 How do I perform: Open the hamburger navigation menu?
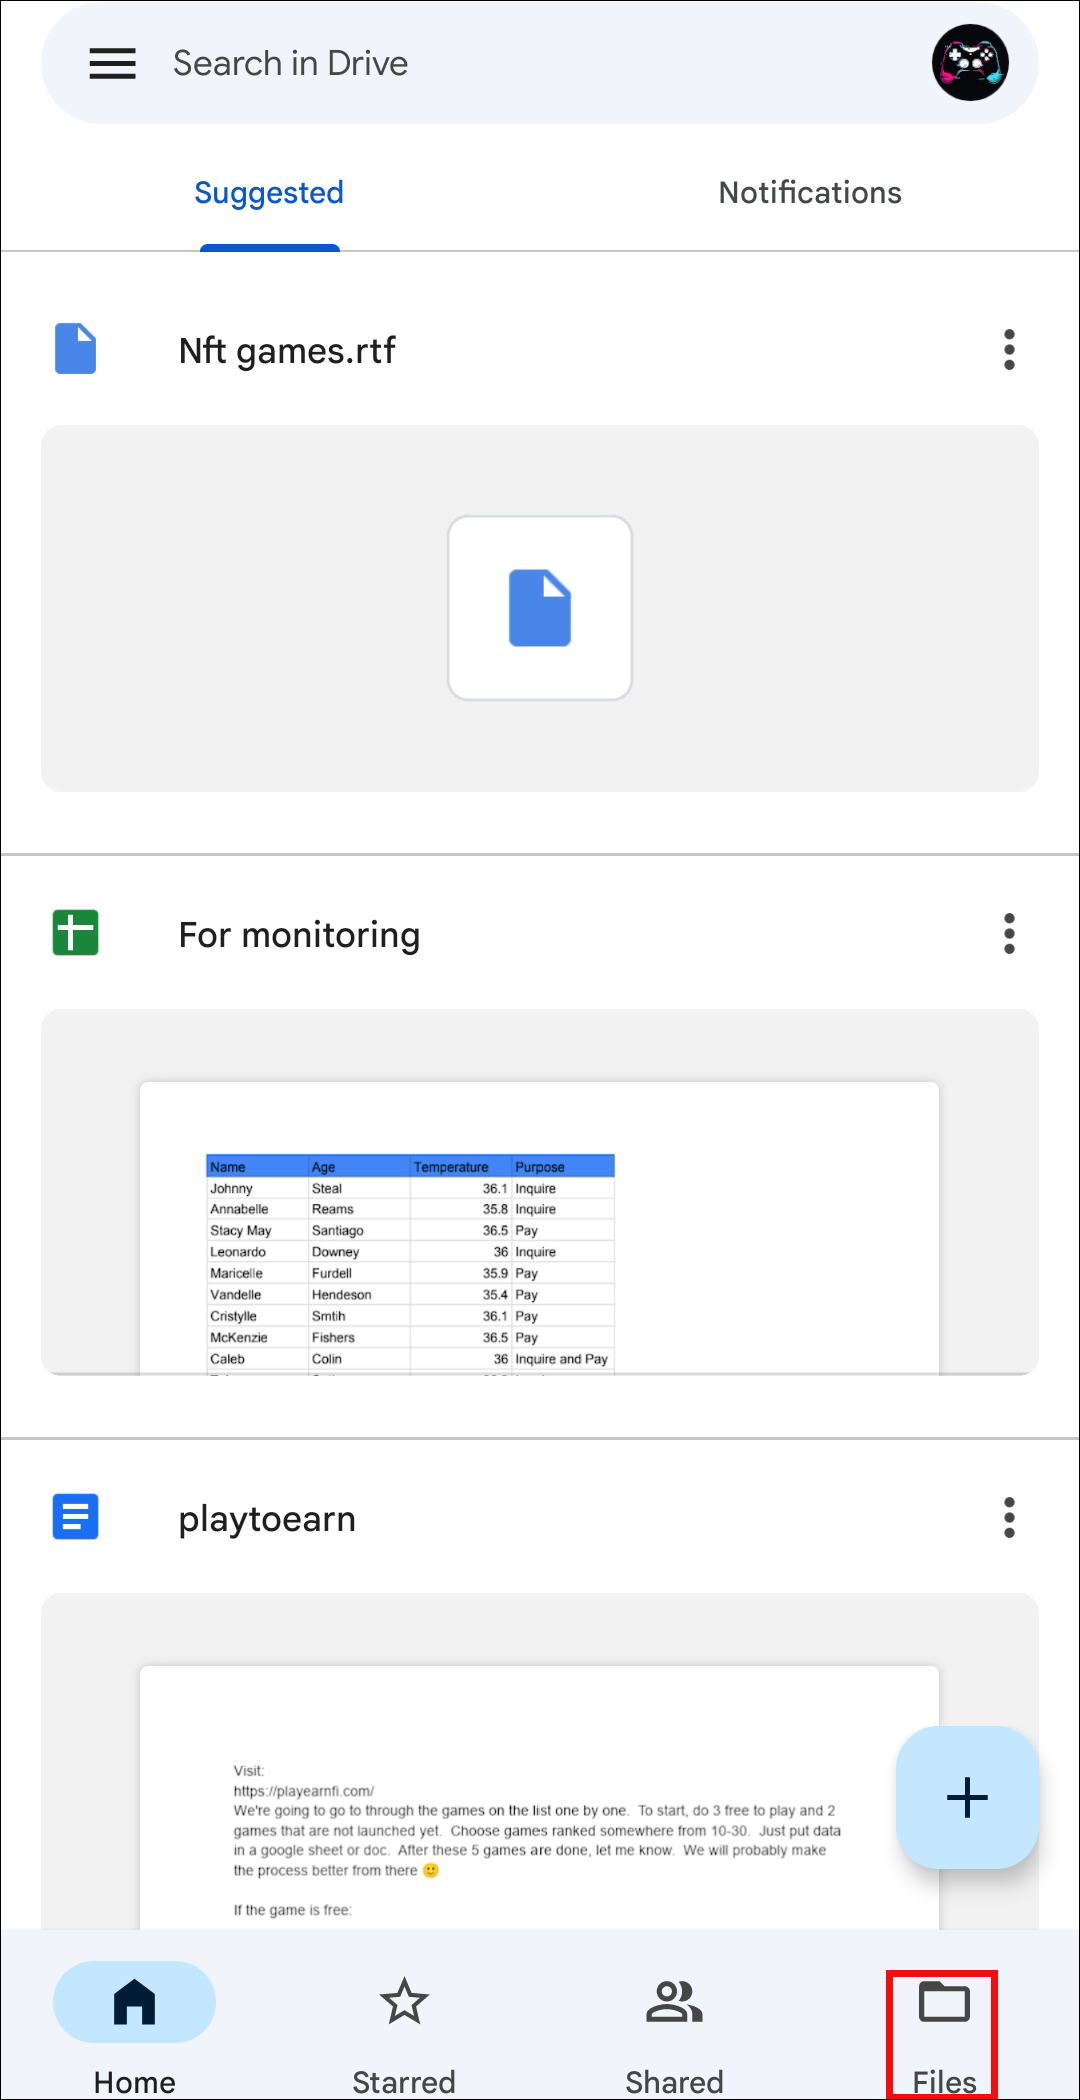(112, 64)
